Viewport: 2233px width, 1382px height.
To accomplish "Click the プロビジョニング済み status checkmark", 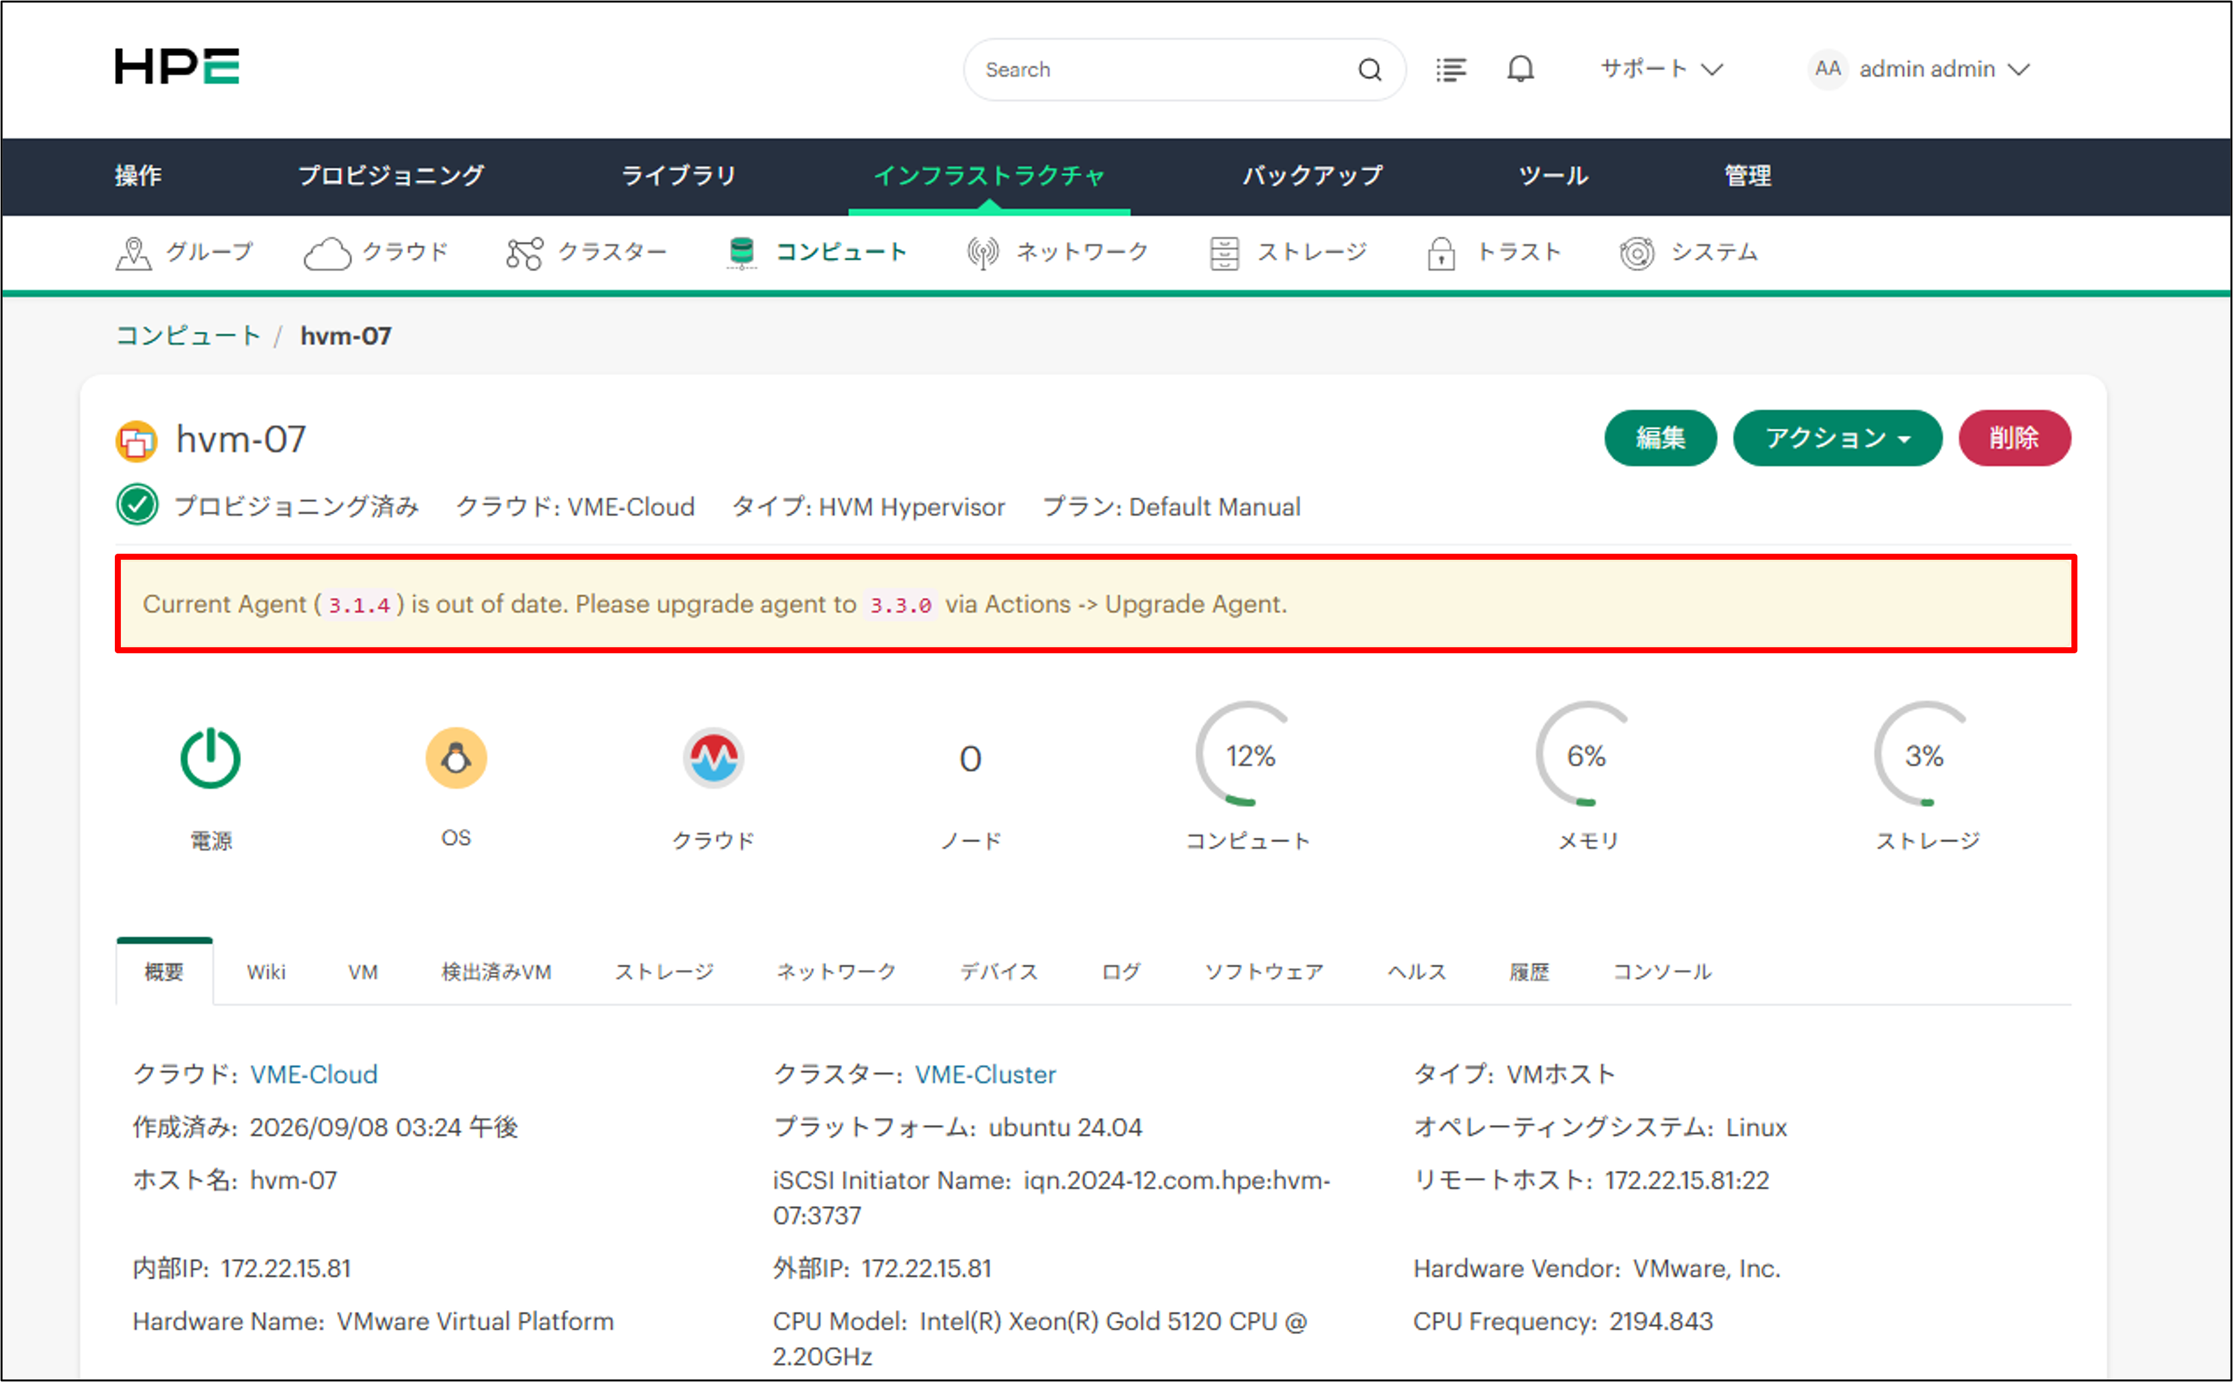I will [137, 505].
